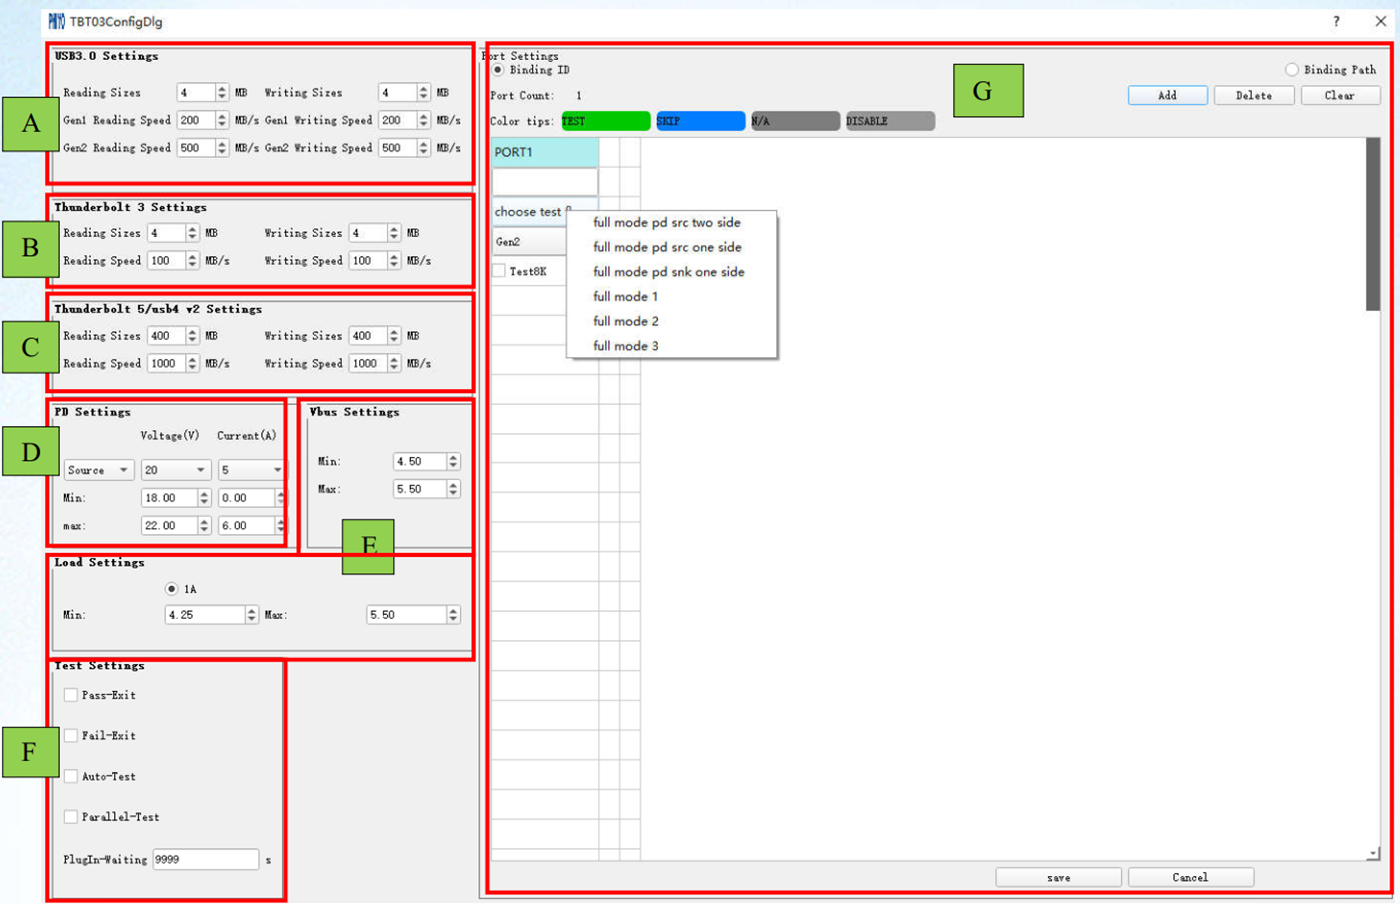This screenshot has width=1400, height=904.
Task: Select 'full mode 3' from the list
Action: point(625,346)
